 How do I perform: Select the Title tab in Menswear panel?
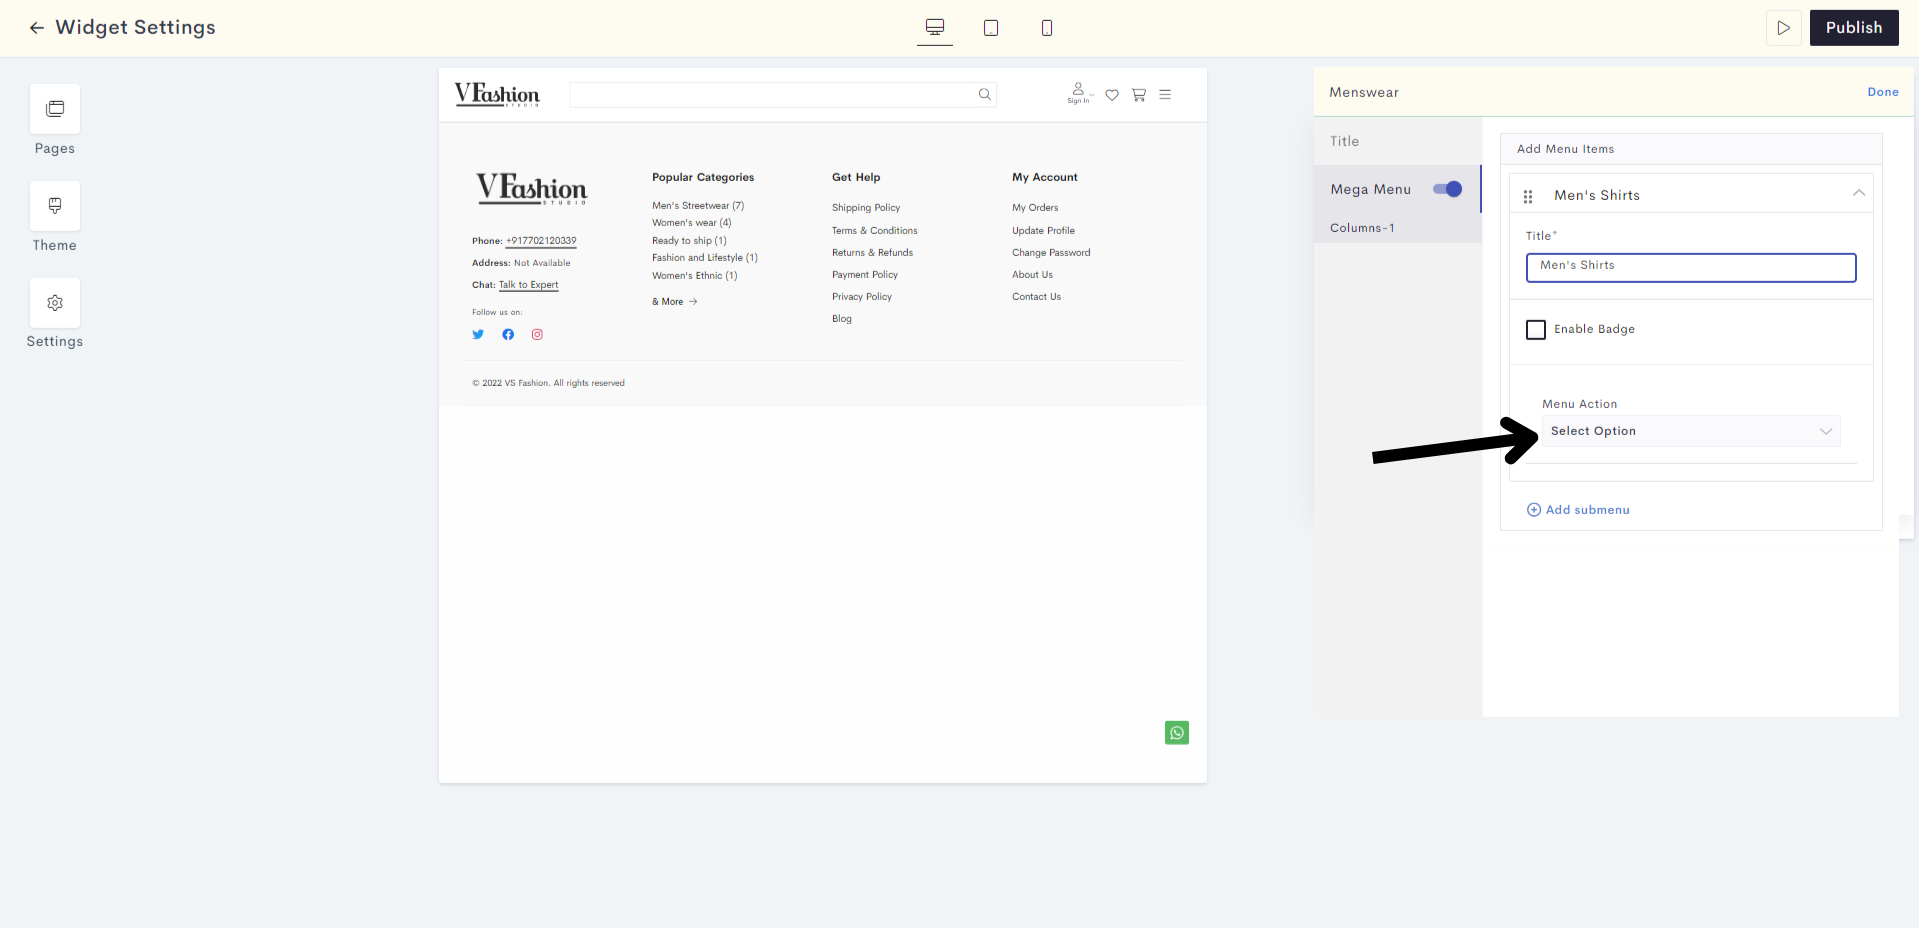pyautogui.click(x=1398, y=141)
